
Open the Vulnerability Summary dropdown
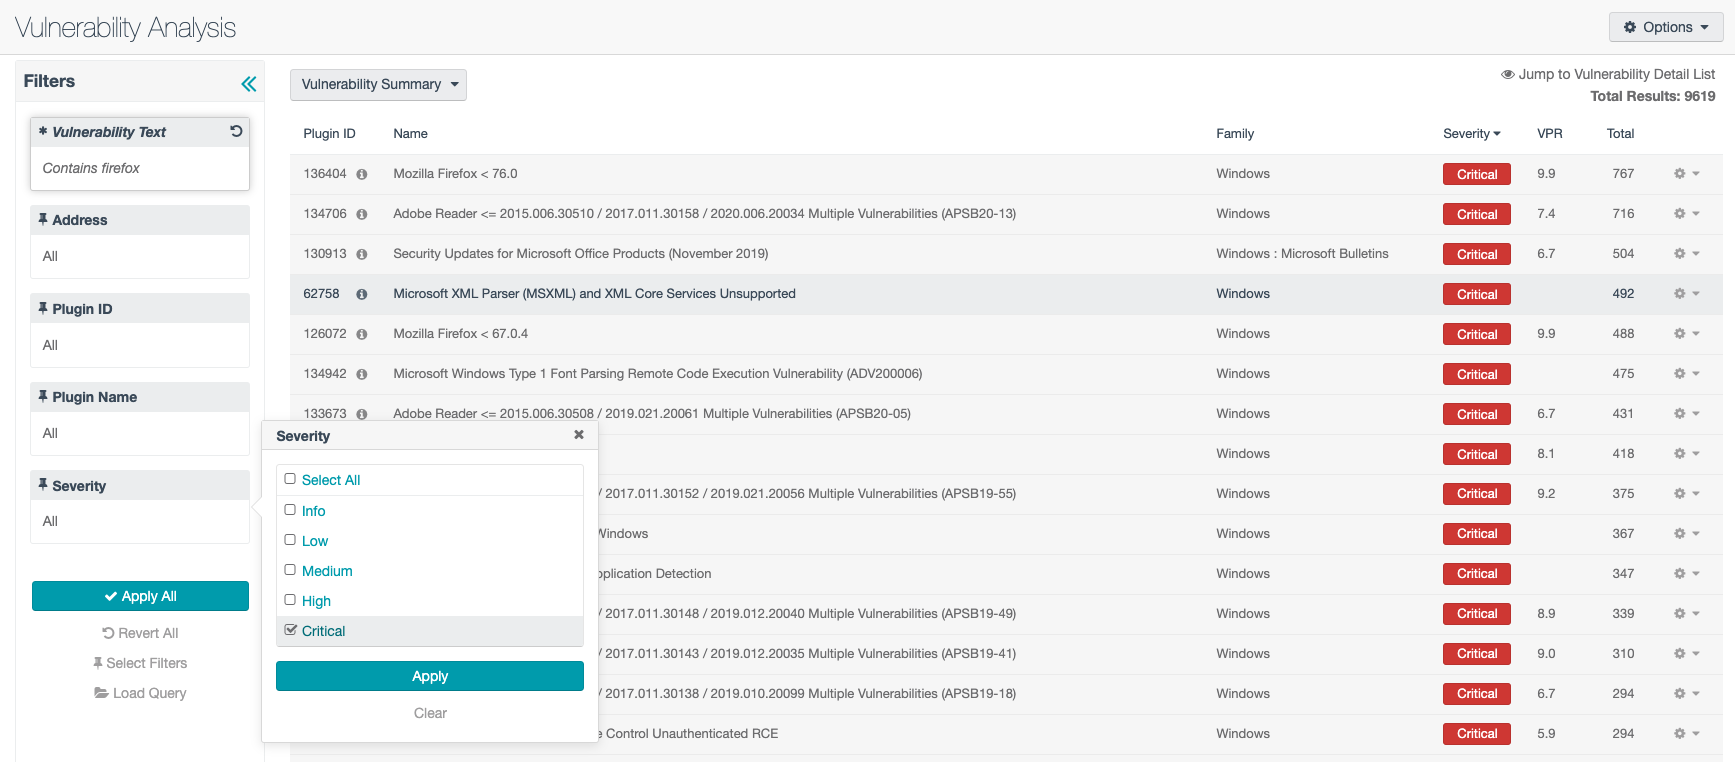(378, 85)
